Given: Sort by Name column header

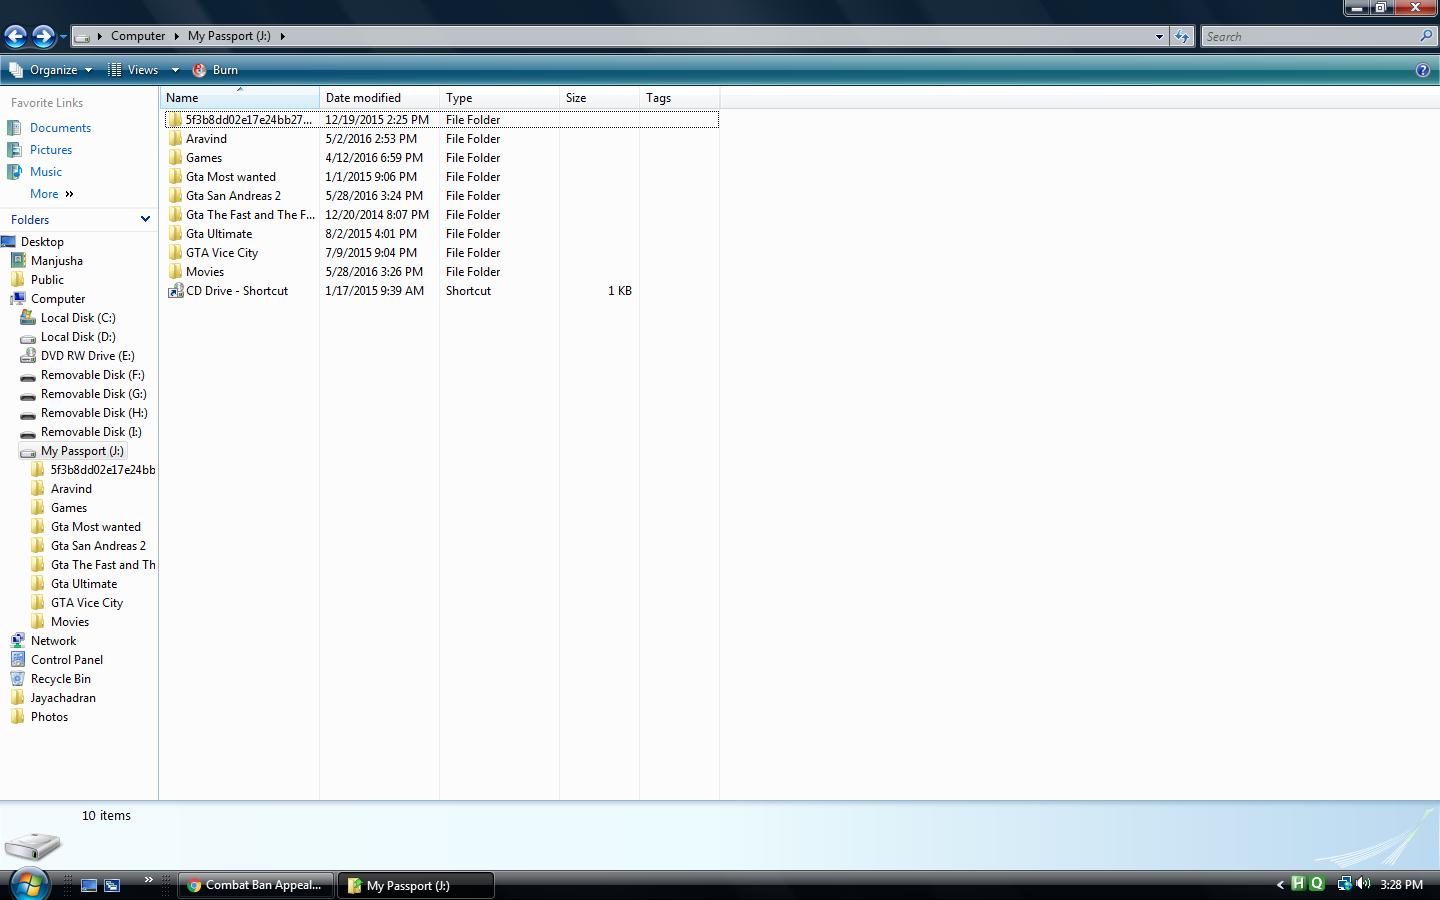Looking at the screenshot, I should click(239, 98).
